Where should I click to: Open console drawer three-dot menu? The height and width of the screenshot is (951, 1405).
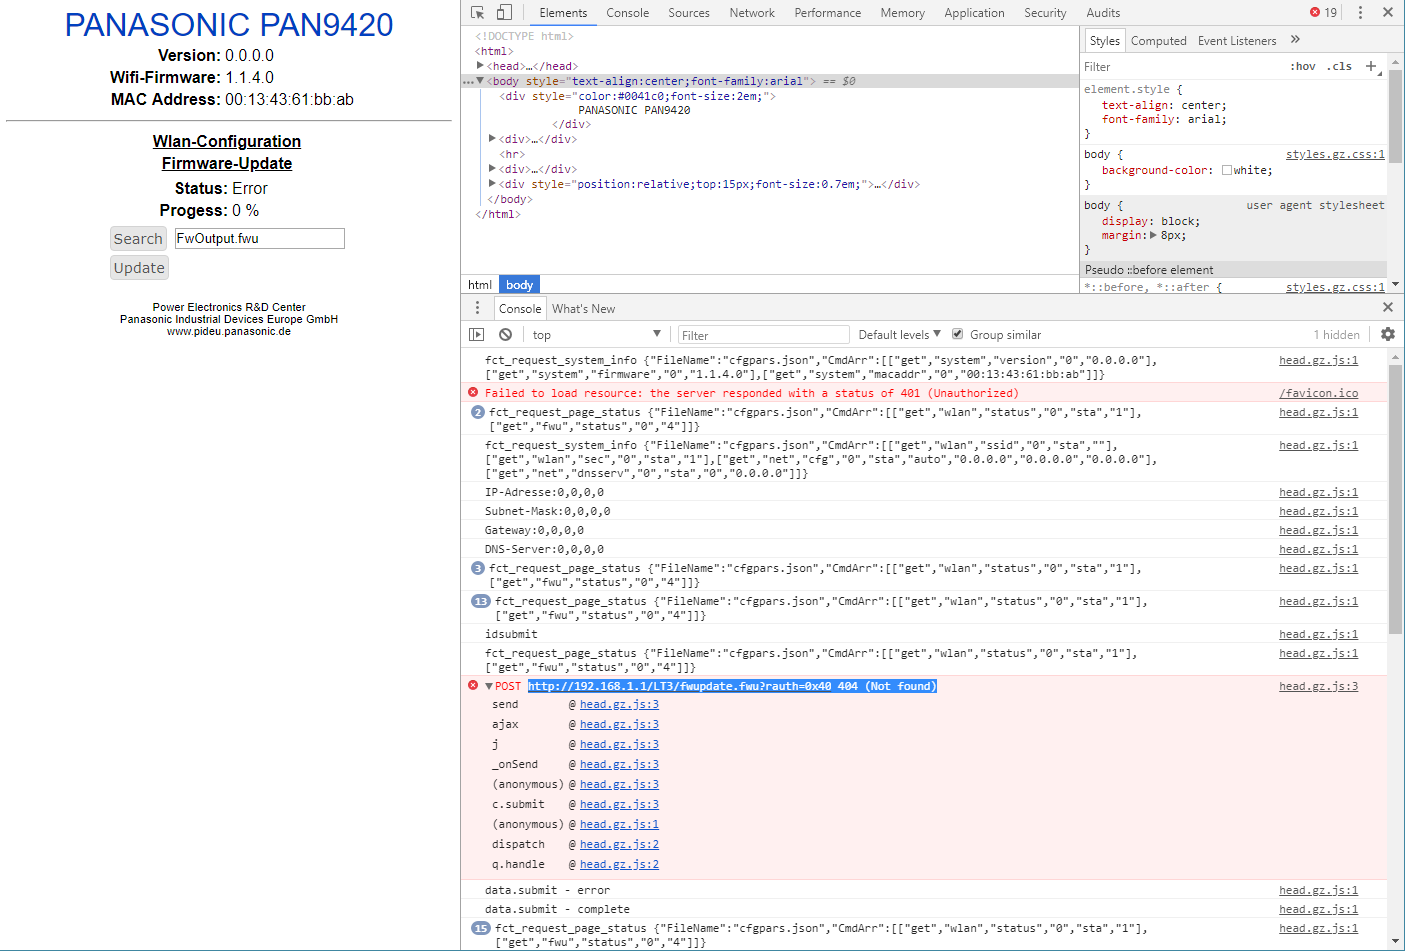[x=477, y=308]
